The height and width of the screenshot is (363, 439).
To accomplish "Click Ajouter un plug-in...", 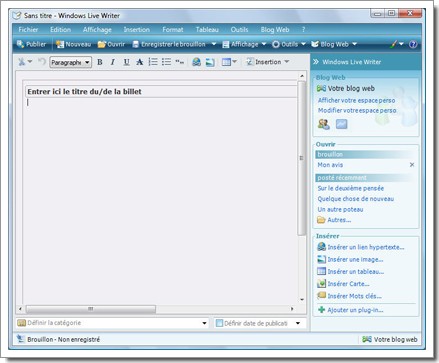I will tap(351, 310).
